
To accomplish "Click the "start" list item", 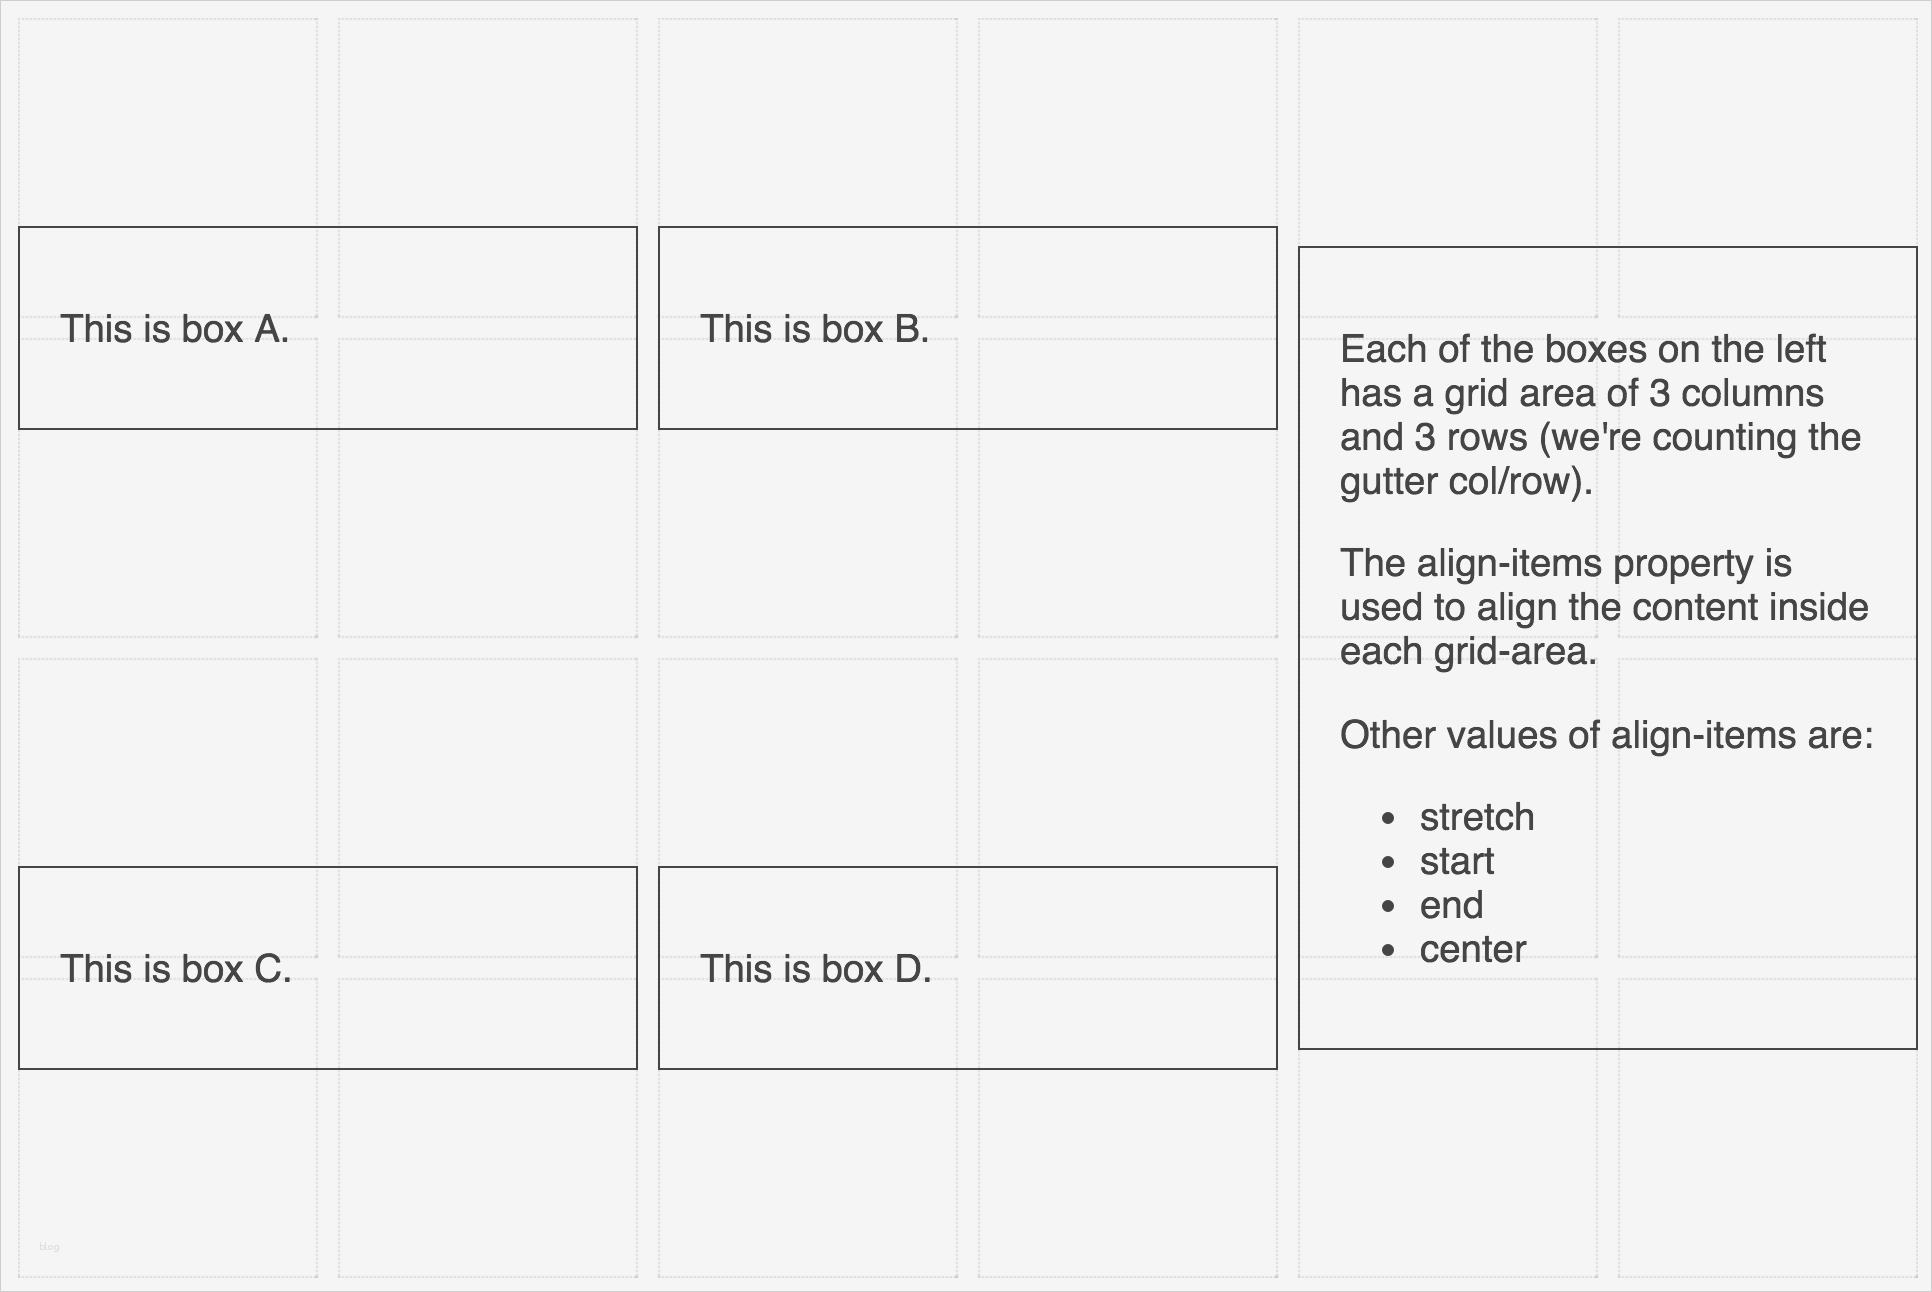I will click(1456, 862).
